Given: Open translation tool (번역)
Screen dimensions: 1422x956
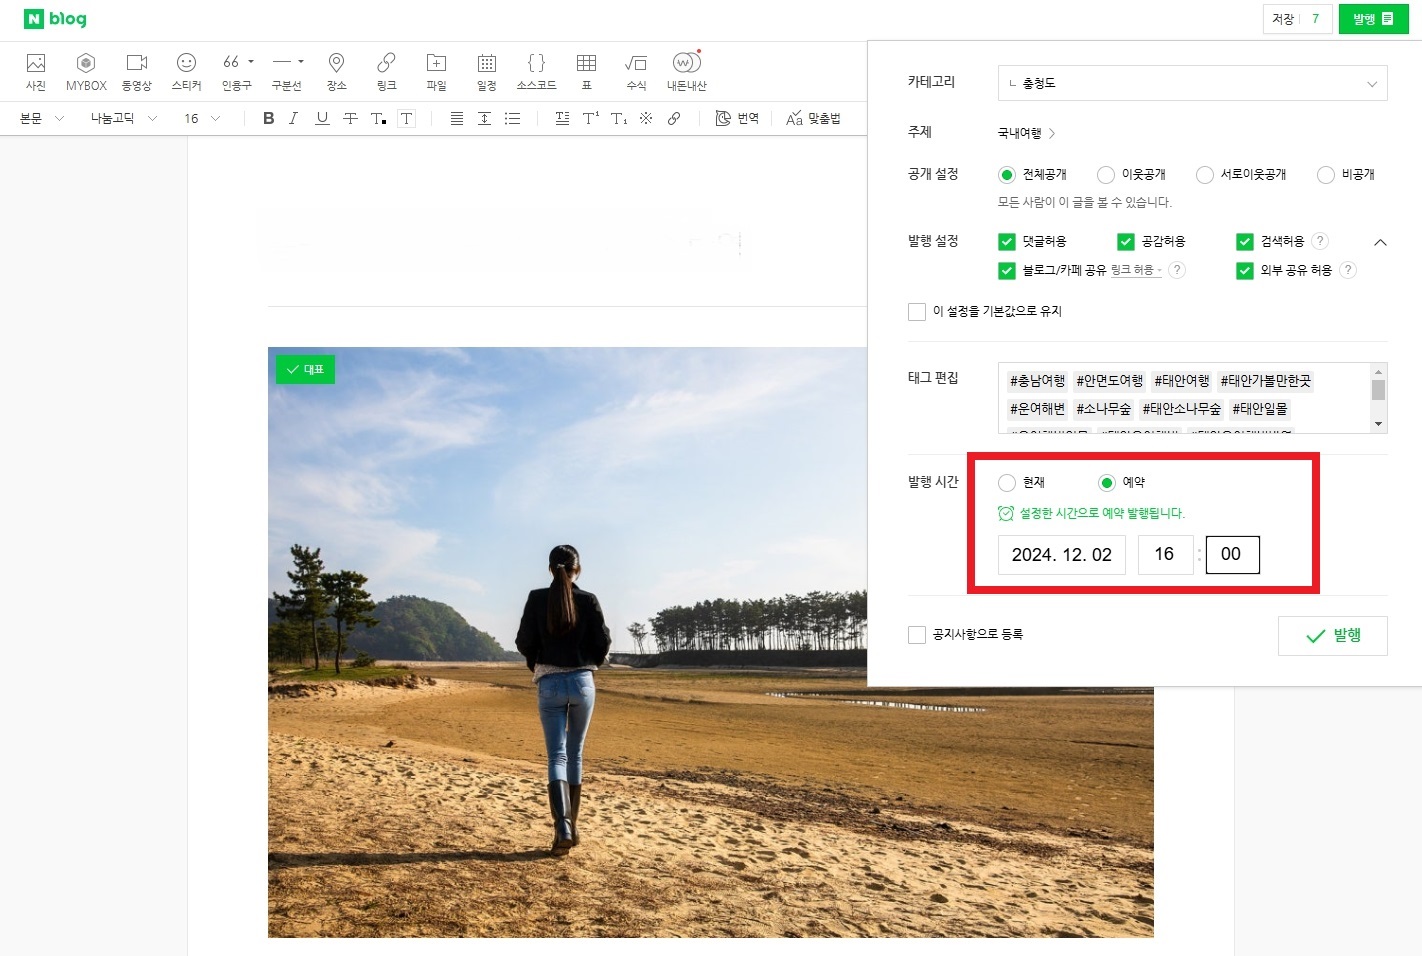Looking at the screenshot, I should tap(737, 118).
